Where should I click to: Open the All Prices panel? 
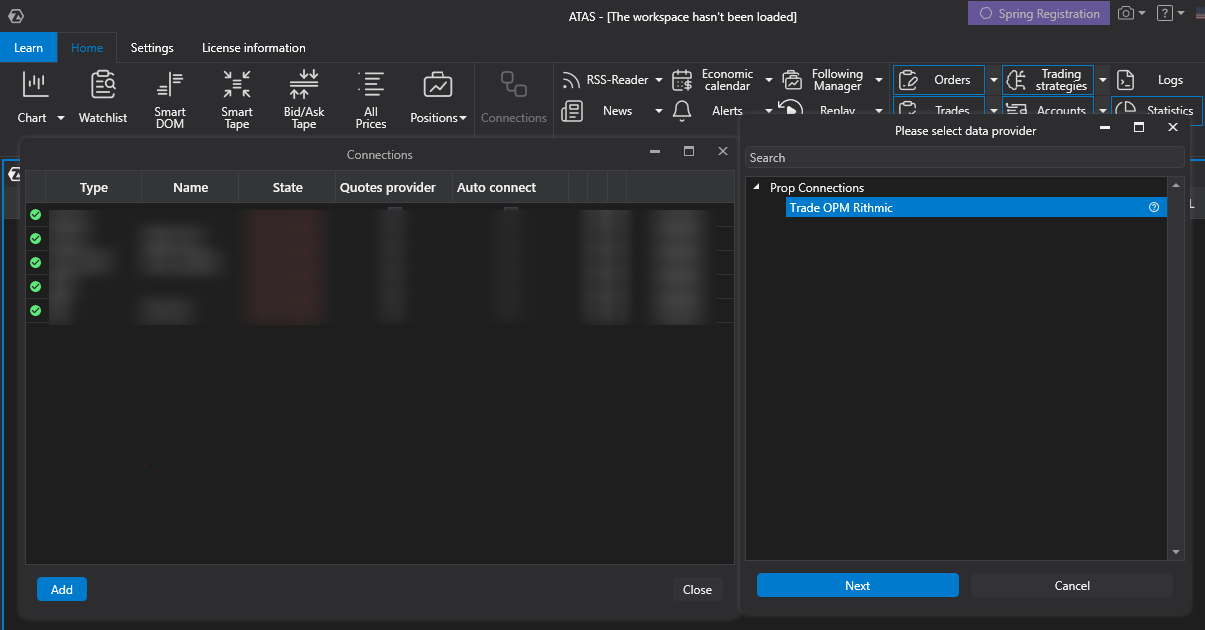(370, 95)
